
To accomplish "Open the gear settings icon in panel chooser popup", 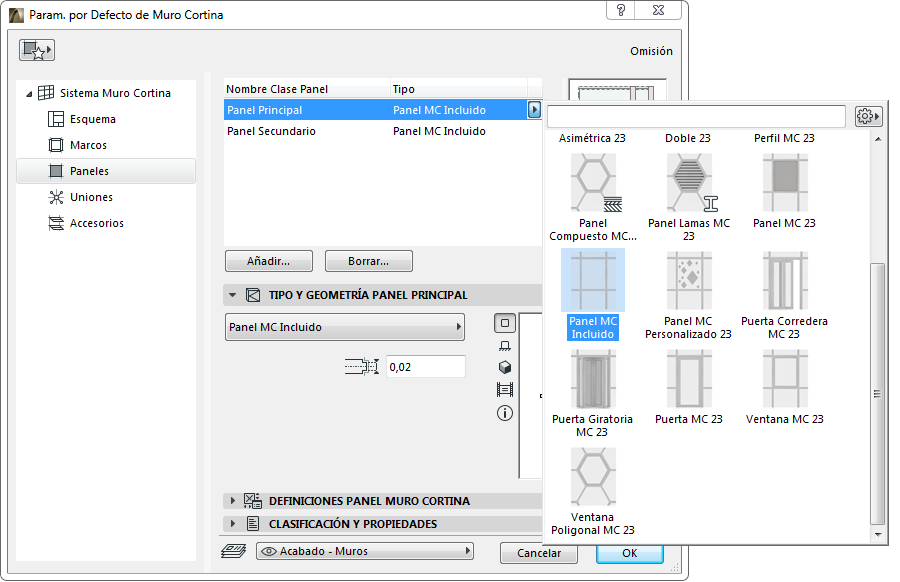I will pos(868,116).
